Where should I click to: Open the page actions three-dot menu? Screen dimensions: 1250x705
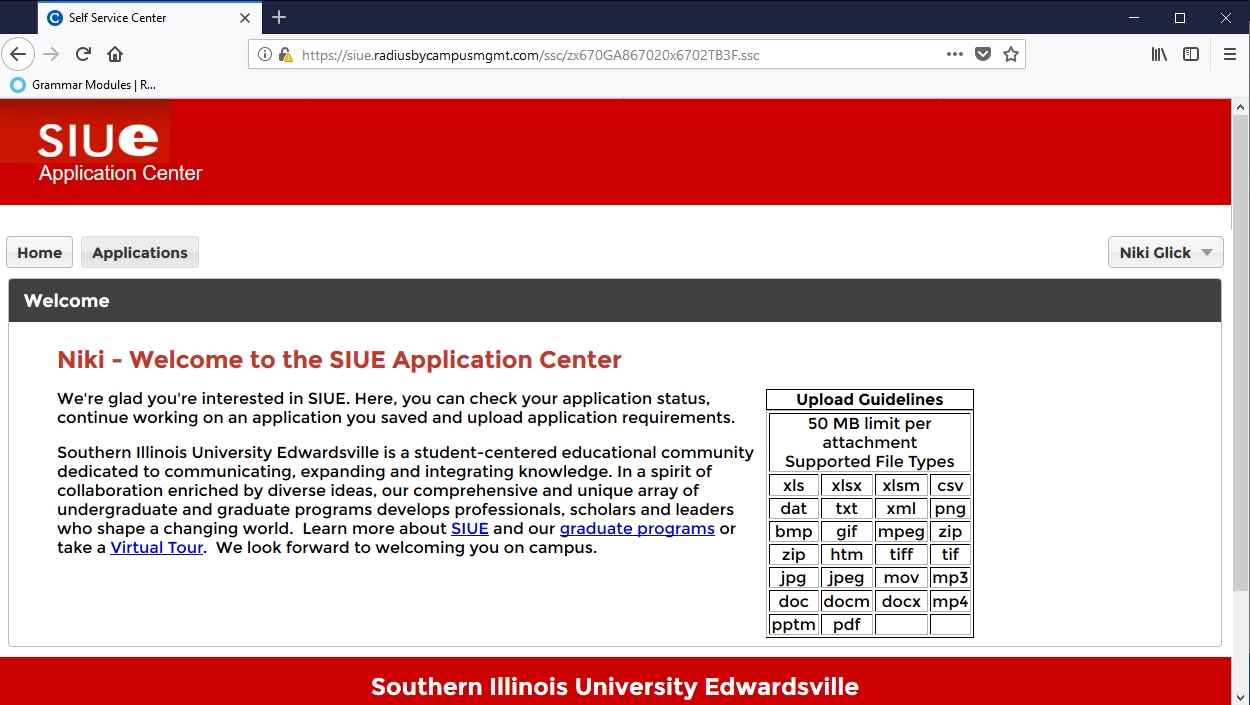pos(955,54)
